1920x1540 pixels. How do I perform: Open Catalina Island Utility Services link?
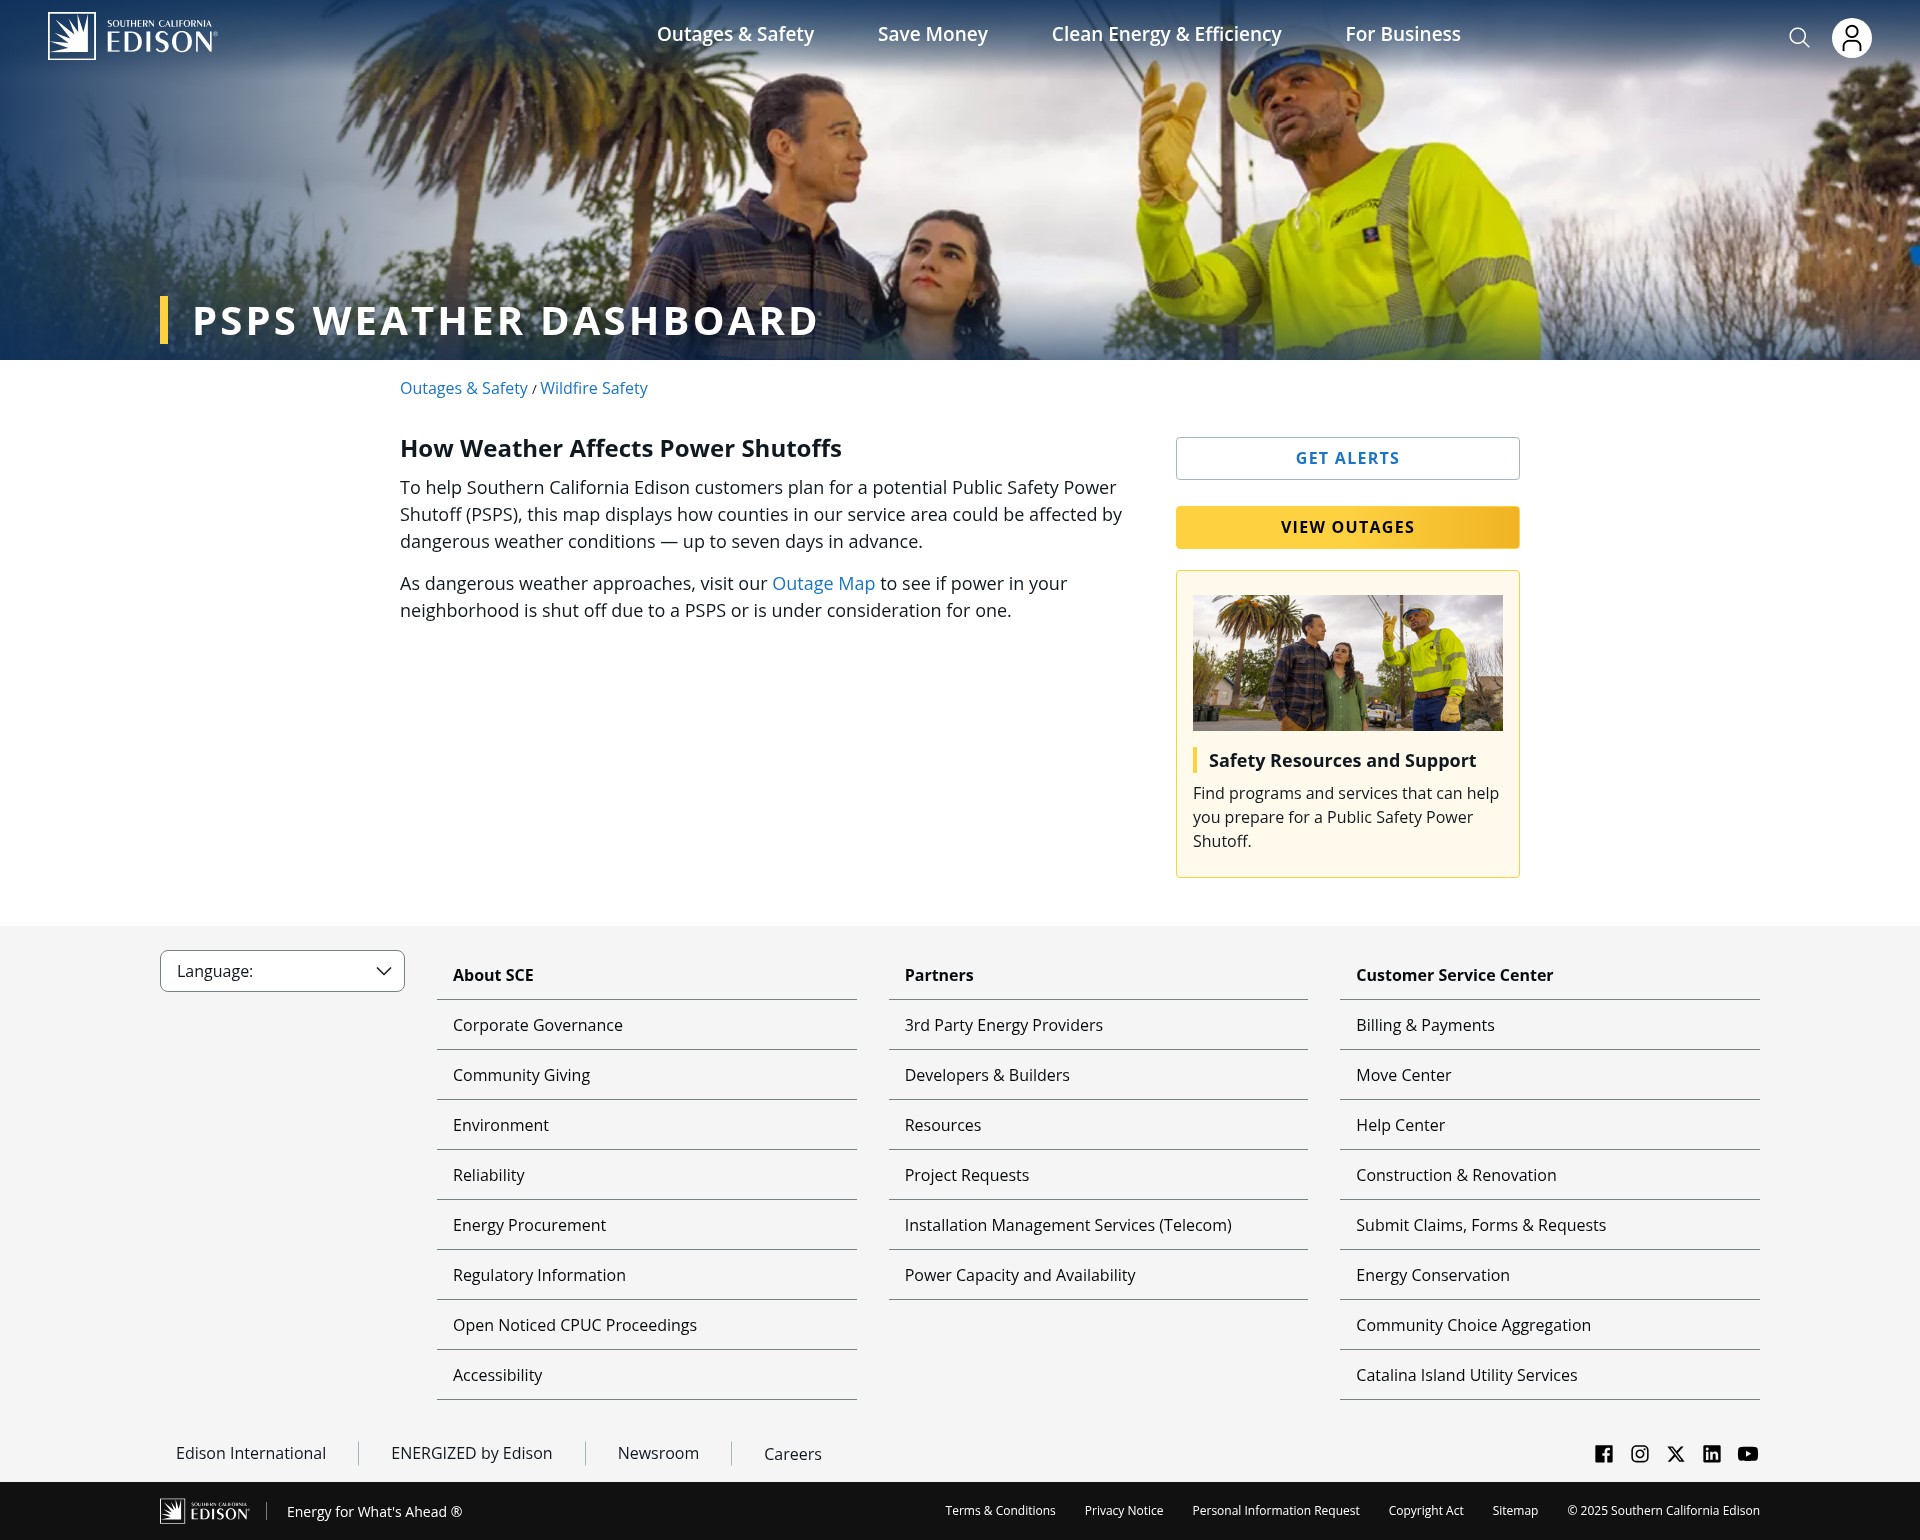(x=1466, y=1375)
